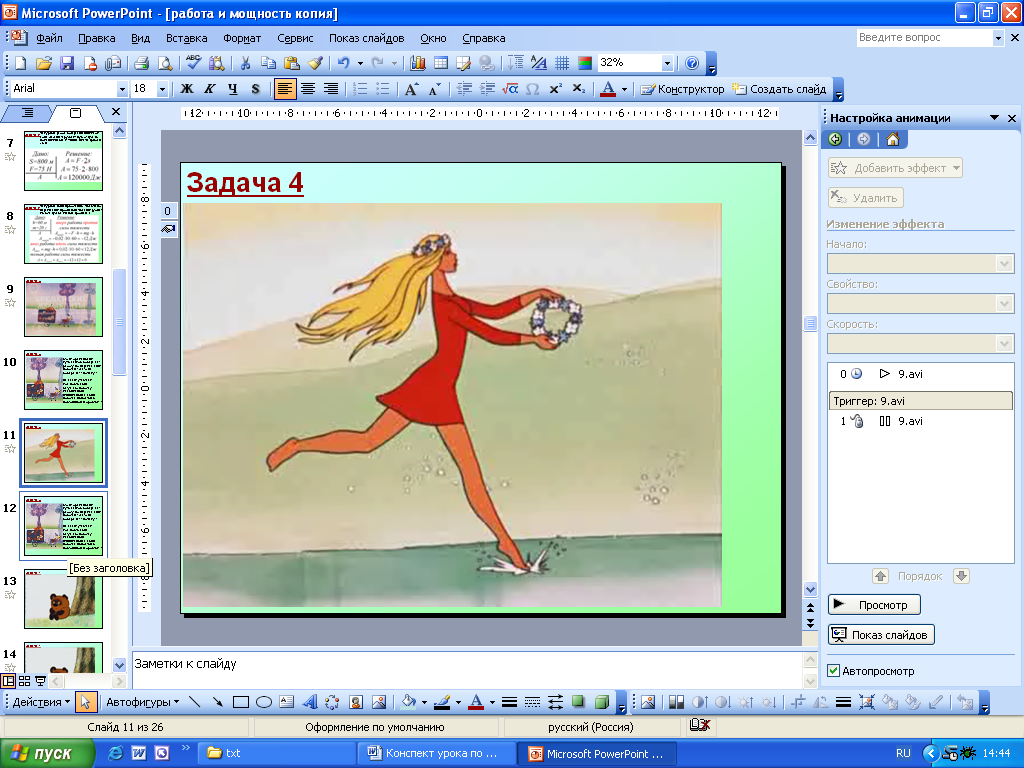Open the Свойство dropdown

click(1004, 304)
